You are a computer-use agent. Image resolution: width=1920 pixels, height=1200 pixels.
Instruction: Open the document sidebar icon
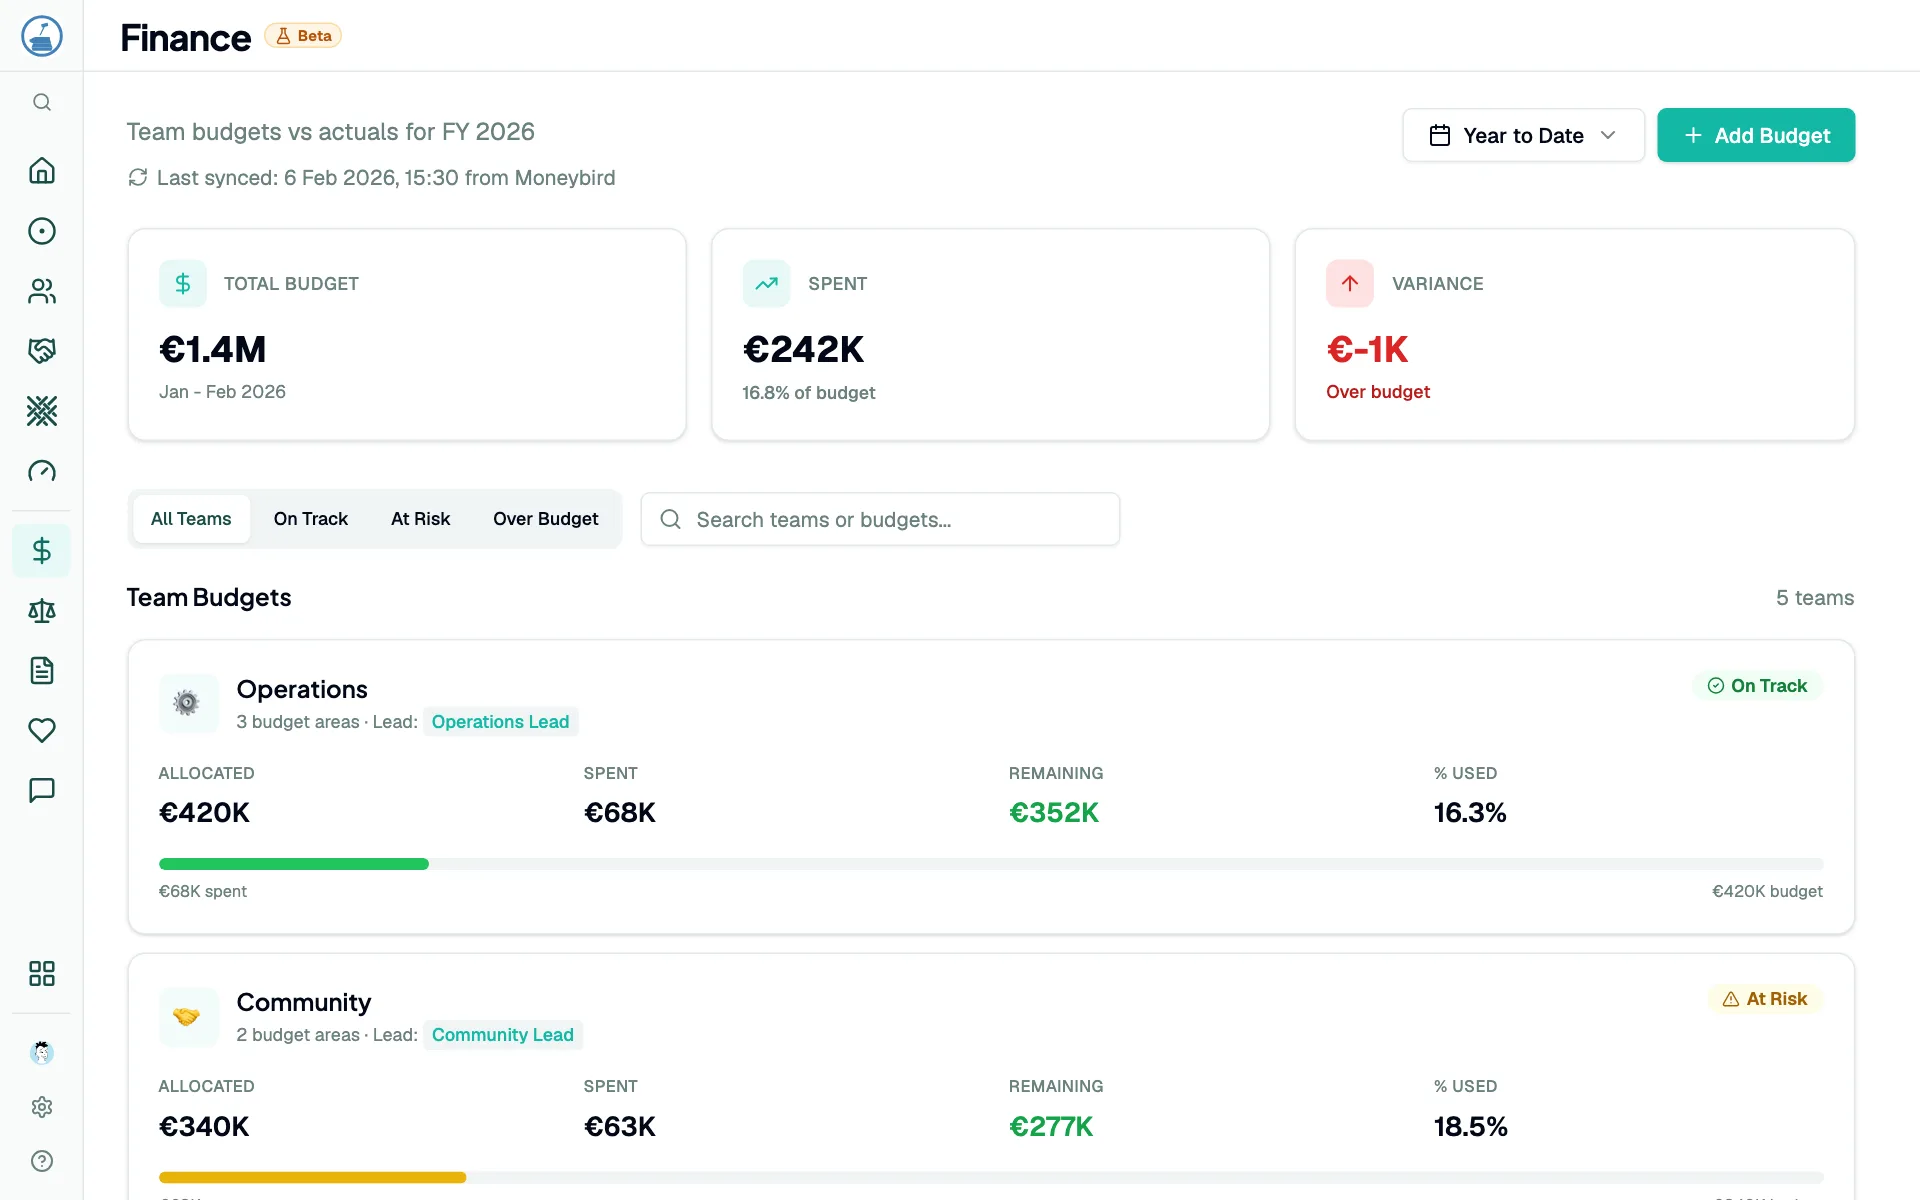41,671
